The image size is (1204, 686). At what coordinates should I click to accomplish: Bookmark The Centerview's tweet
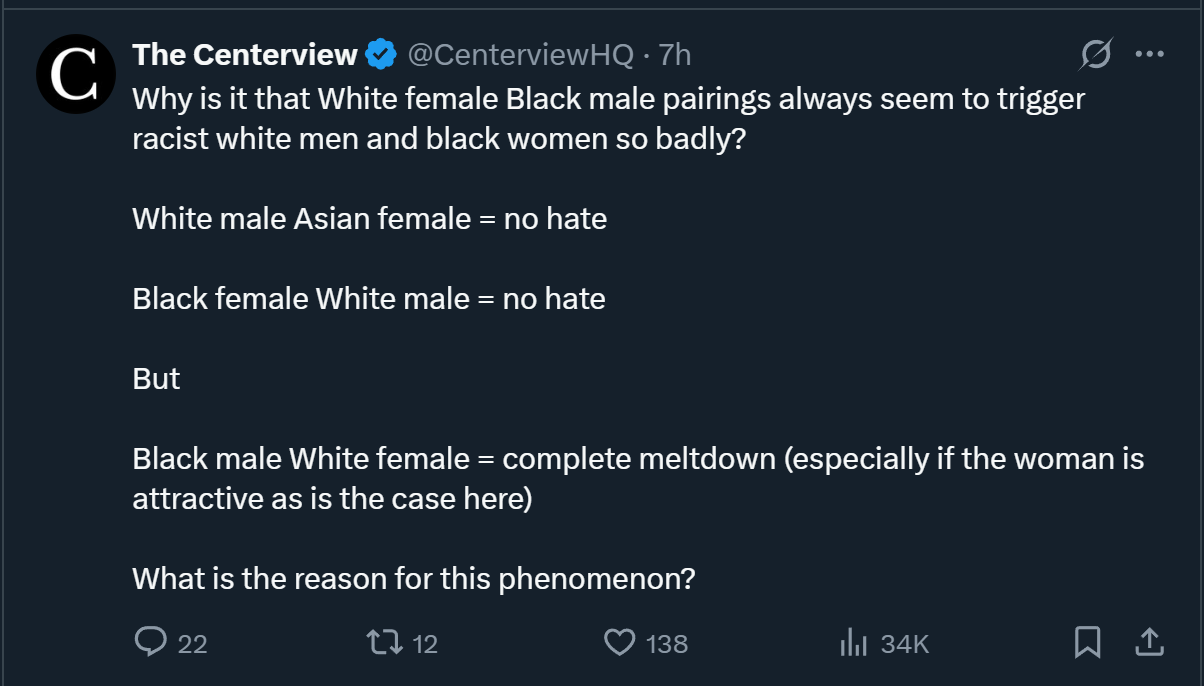[x=1087, y=642]
